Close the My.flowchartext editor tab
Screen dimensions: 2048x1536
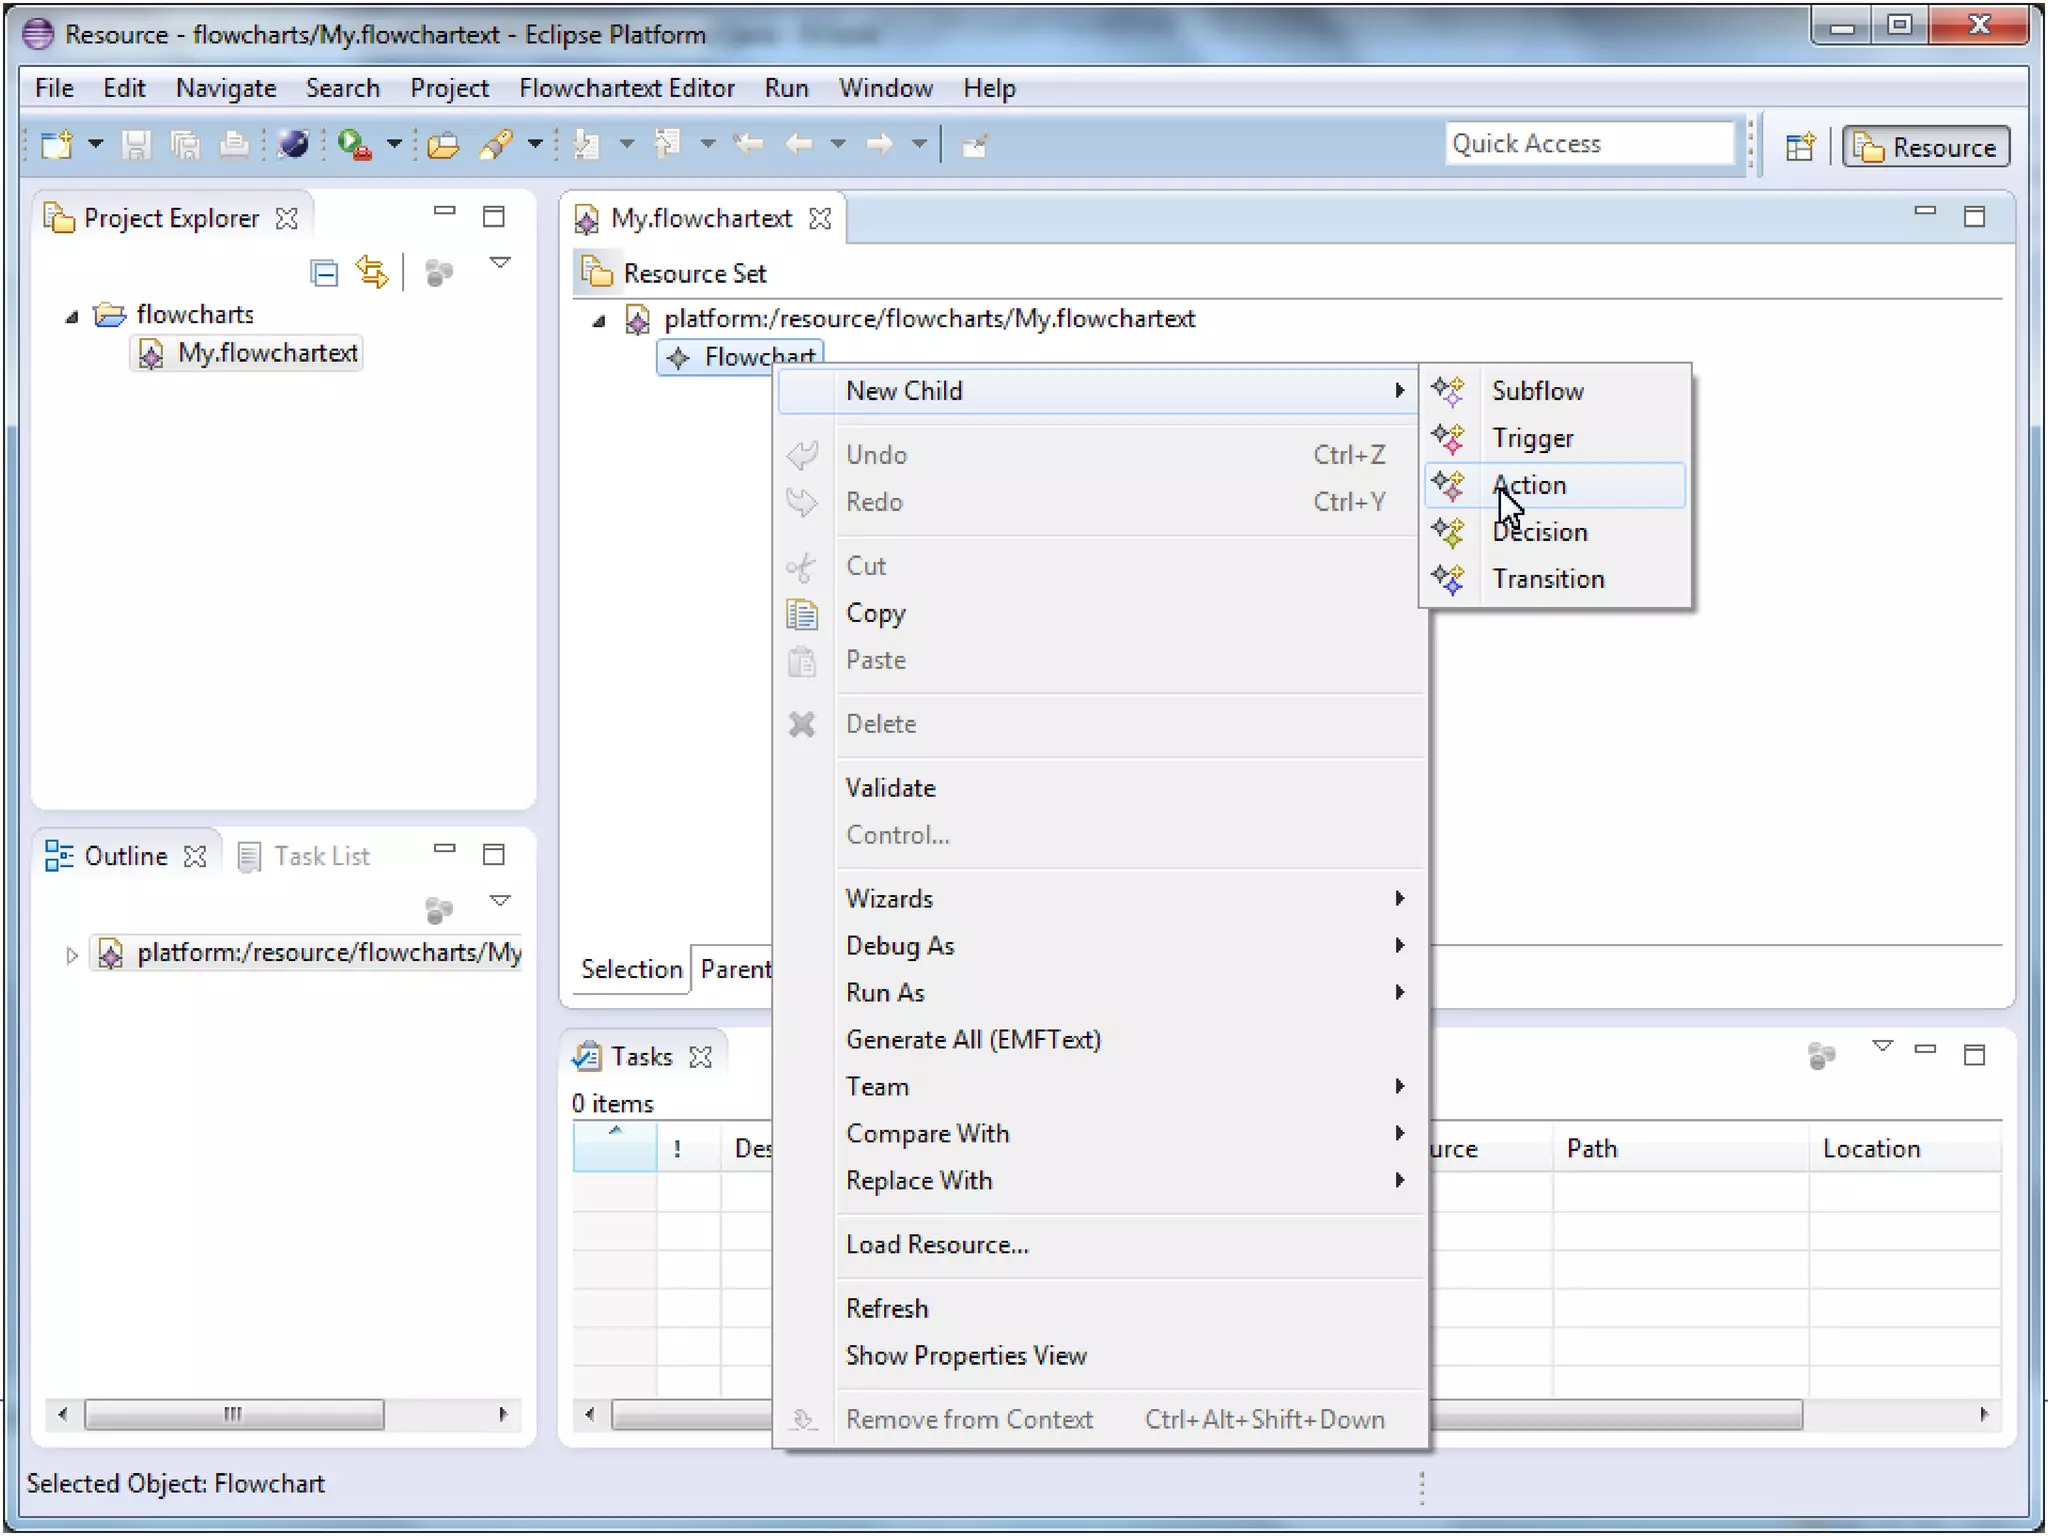pos(820,218)
